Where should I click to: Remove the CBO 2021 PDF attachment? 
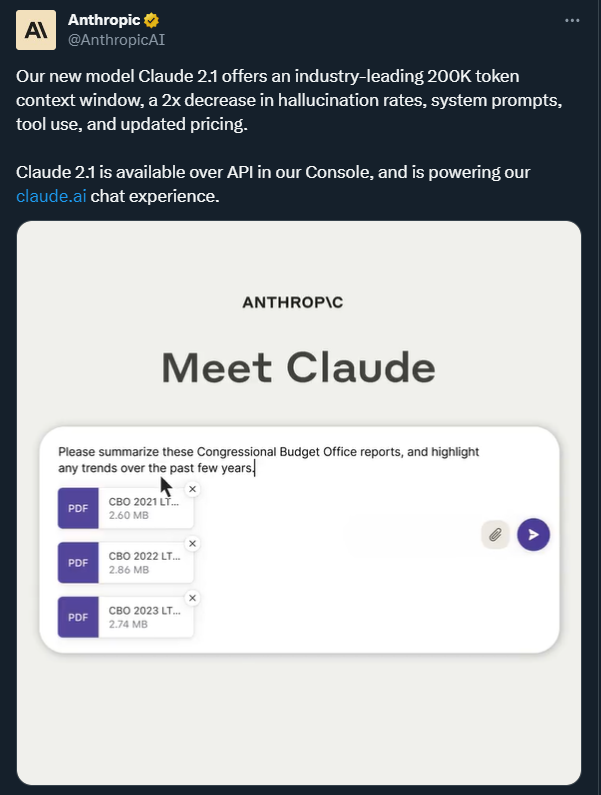coord(193,489)
